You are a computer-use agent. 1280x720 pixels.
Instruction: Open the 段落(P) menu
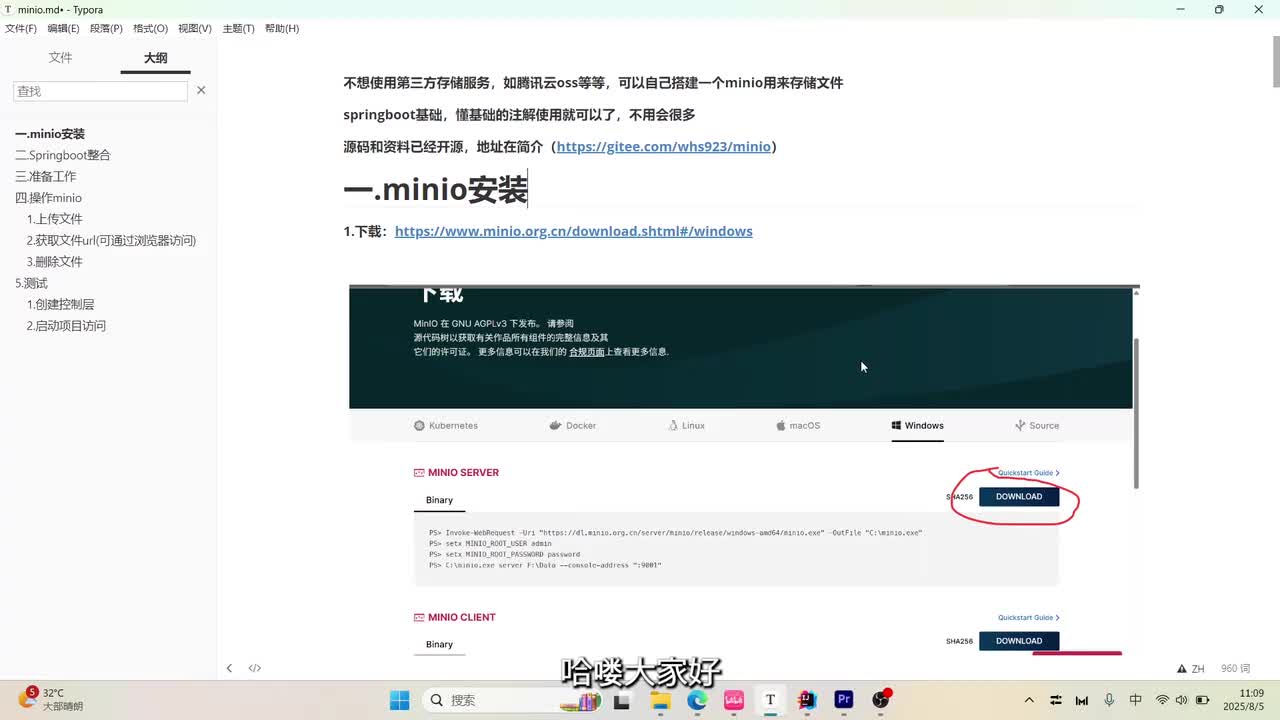tap(106, 28)
